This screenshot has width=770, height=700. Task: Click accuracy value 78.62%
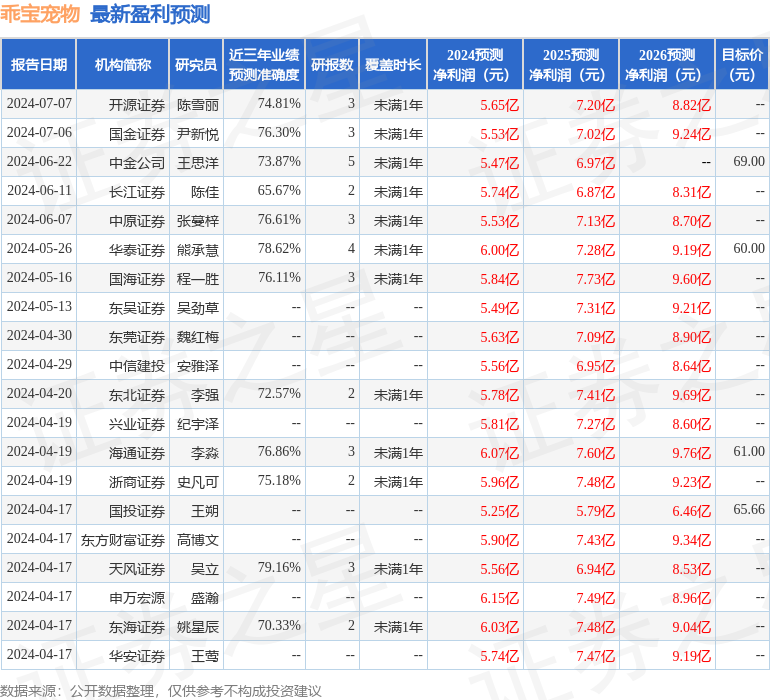point(279,249)
